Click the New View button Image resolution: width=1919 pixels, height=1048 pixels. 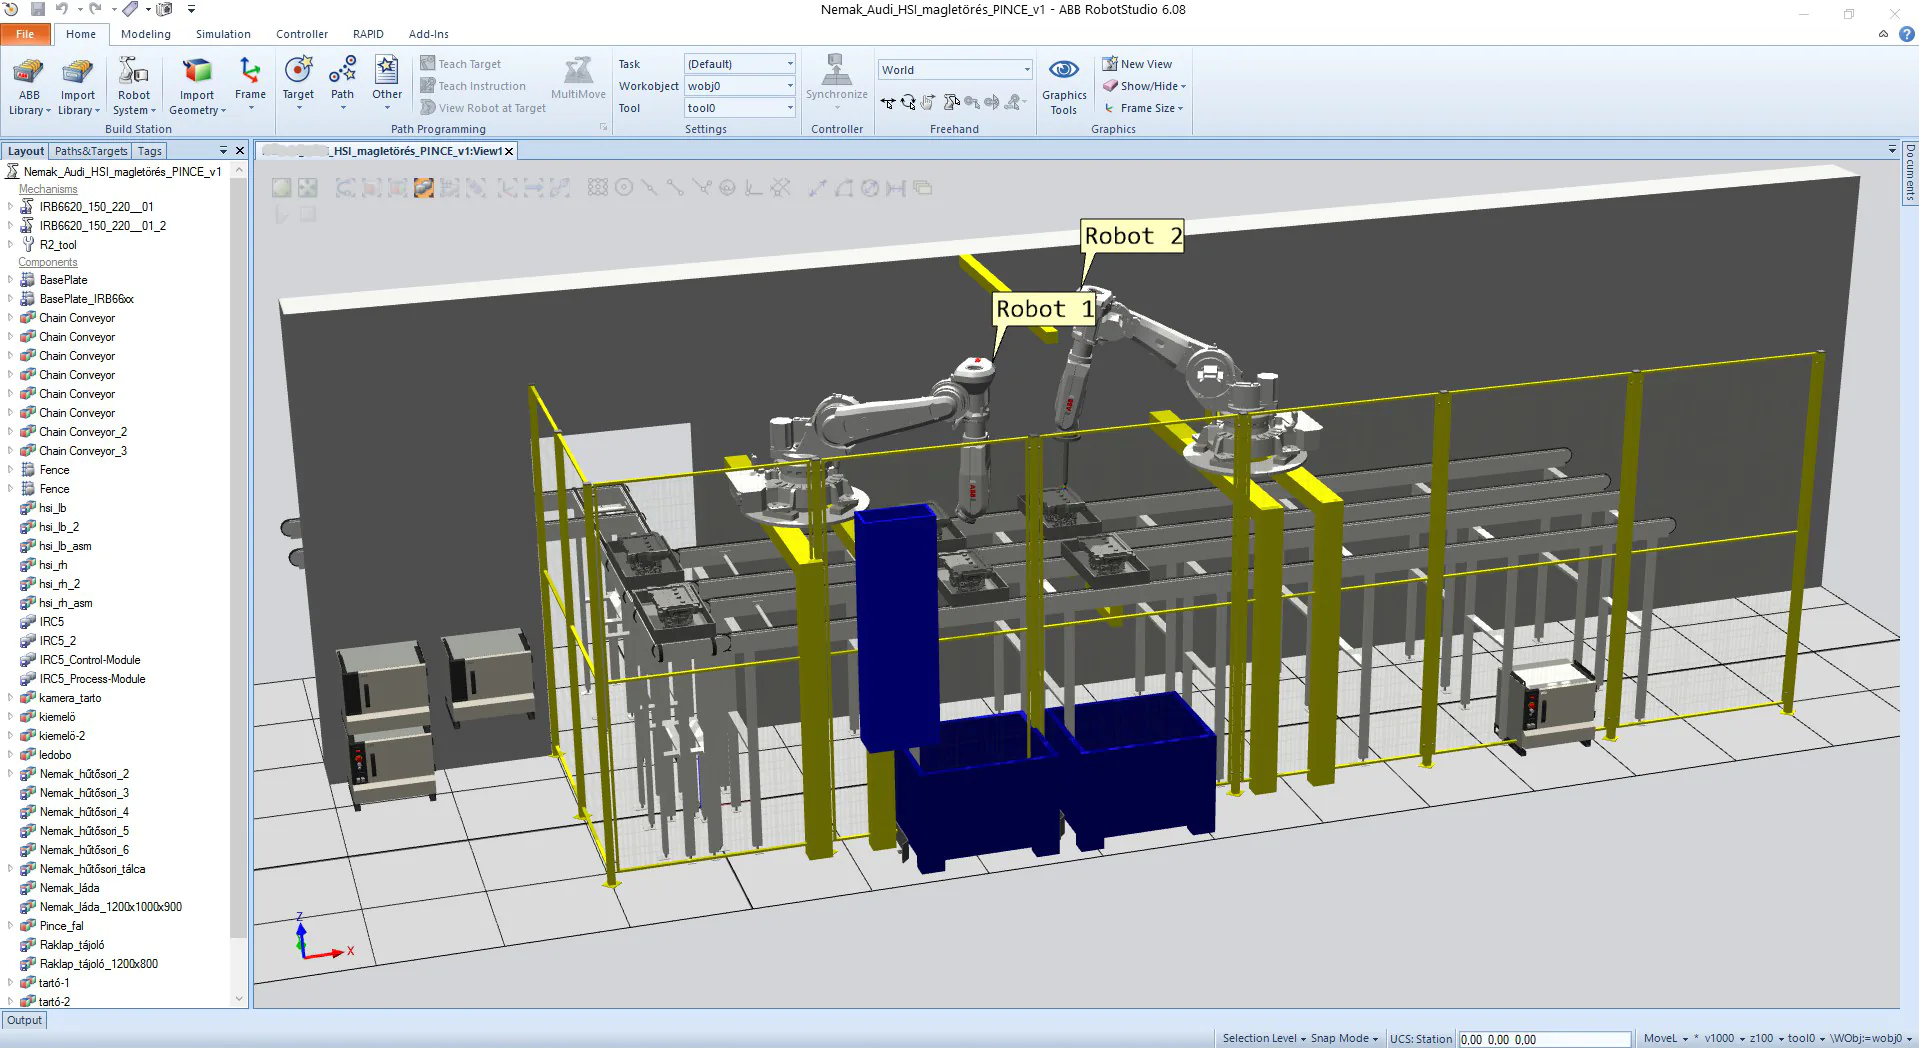pos(1137,64)
